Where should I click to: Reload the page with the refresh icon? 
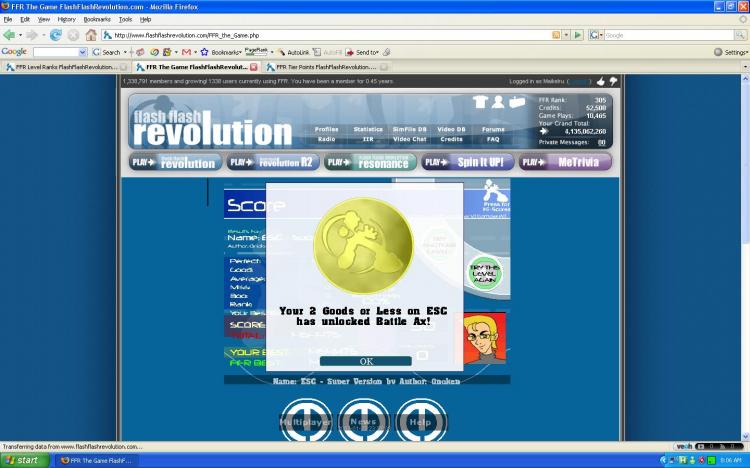click(55, 35)
